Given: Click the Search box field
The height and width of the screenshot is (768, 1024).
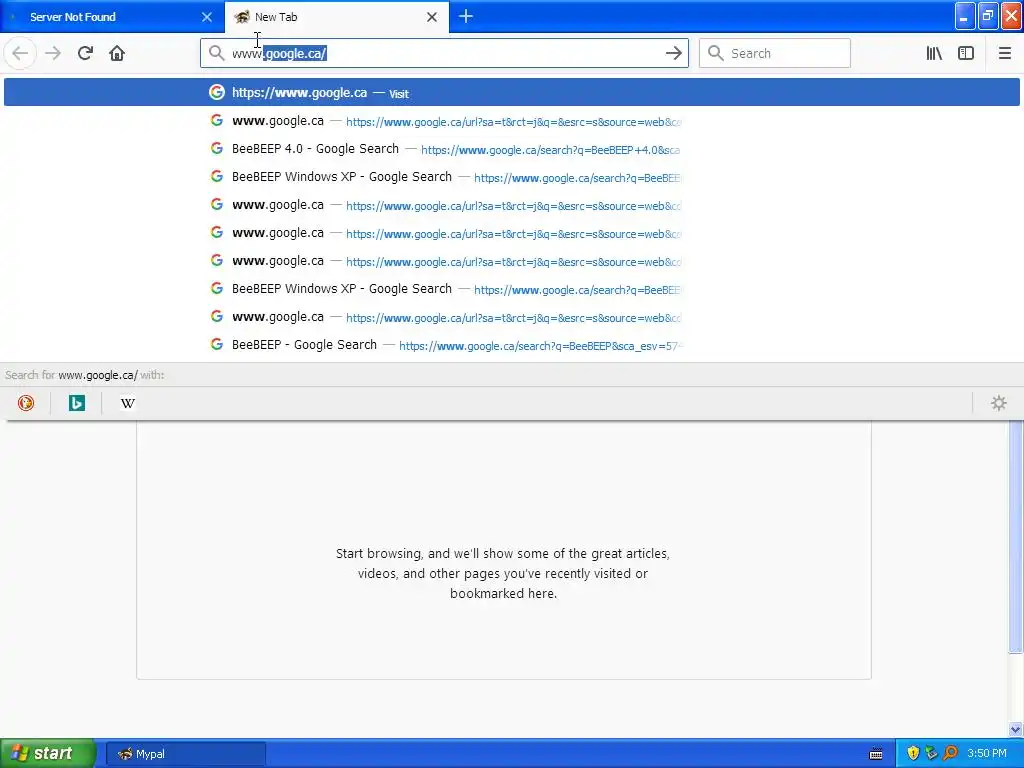Looking at the screenshot, I should pos(775,54).
